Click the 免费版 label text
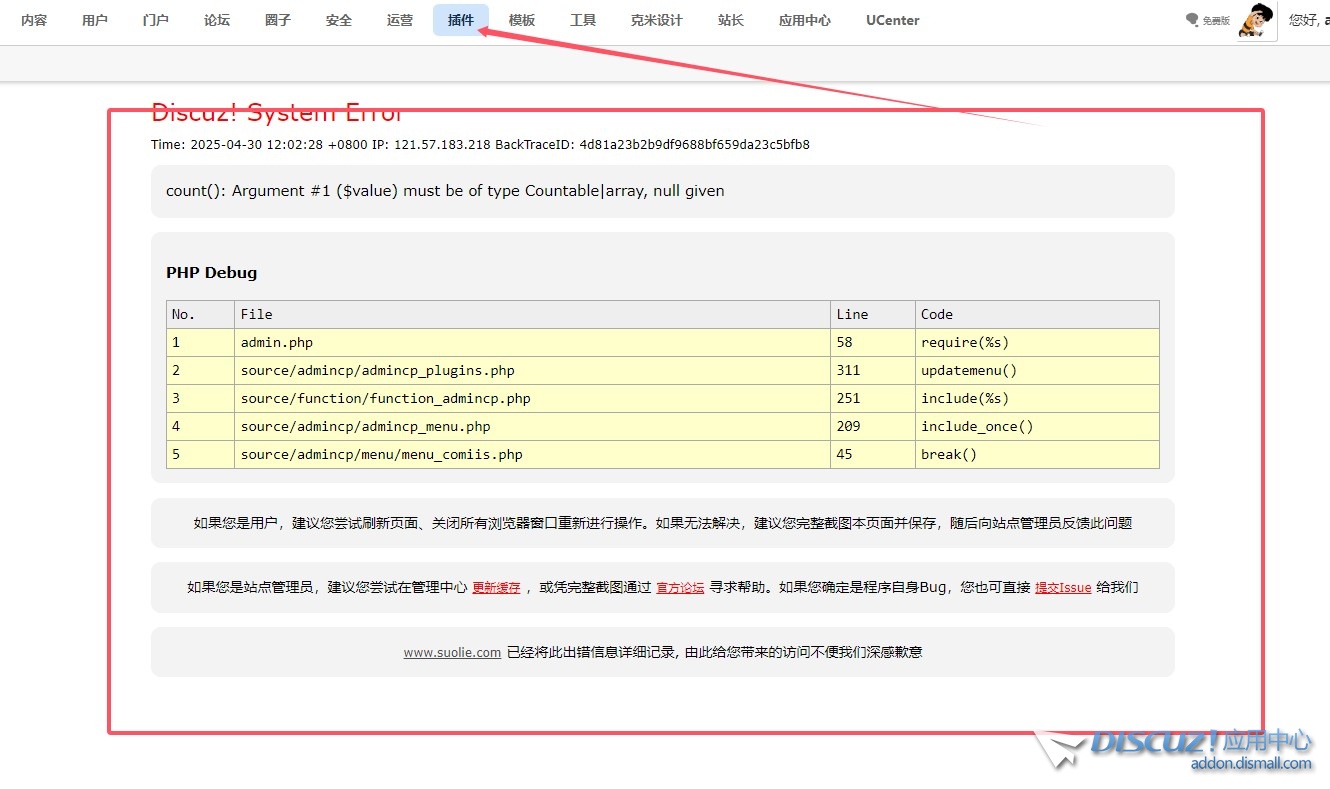This screenshot has height=789, width=1330. click(x=1216, y=21)
